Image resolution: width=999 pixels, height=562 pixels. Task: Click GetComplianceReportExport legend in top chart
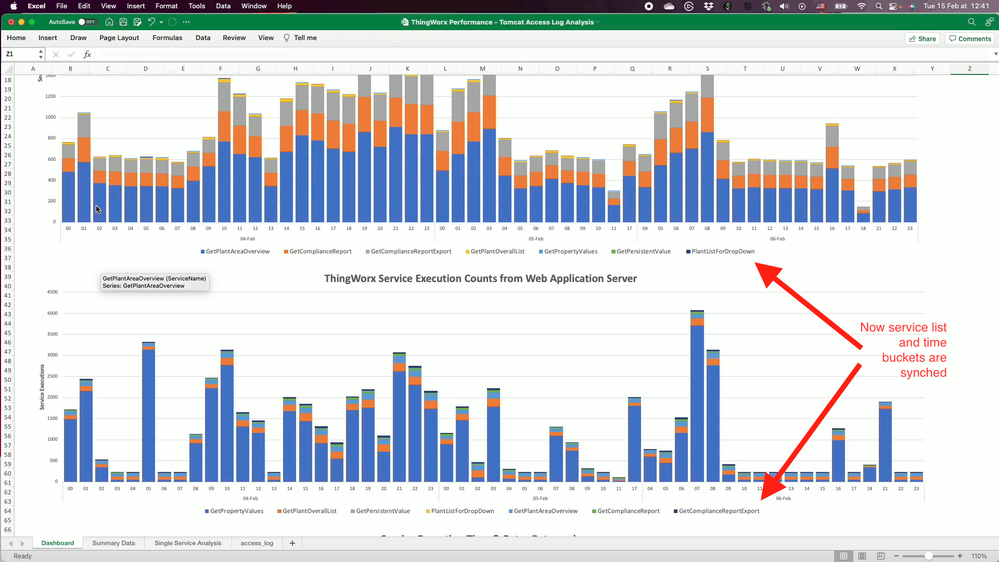[x=408, y=251]
